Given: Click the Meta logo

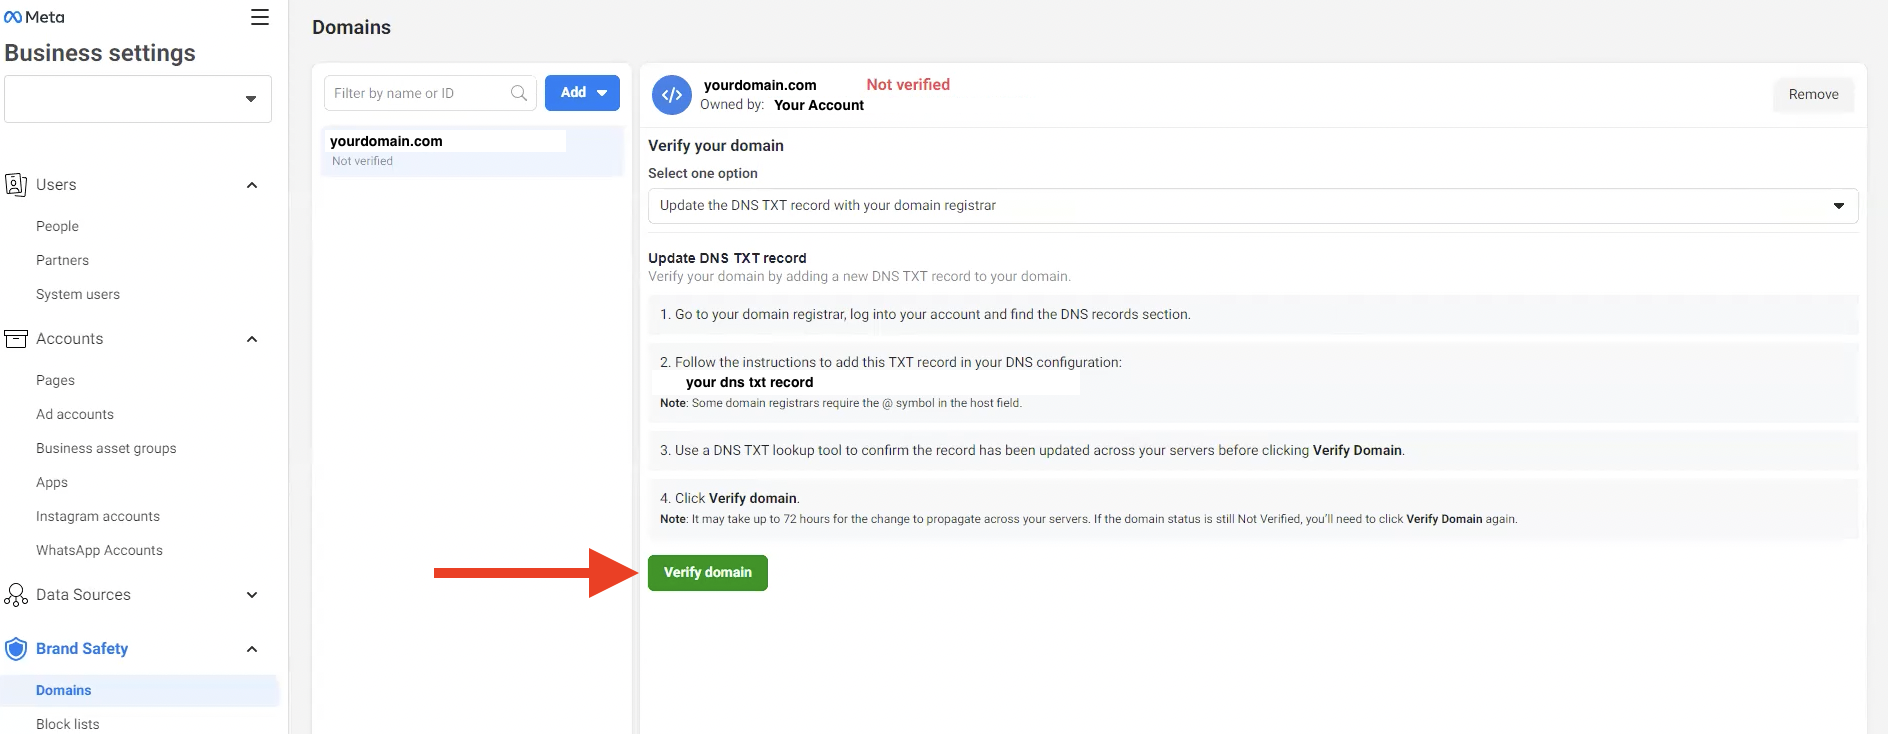Looking at the screenshot, I should [x=34, y=17].
